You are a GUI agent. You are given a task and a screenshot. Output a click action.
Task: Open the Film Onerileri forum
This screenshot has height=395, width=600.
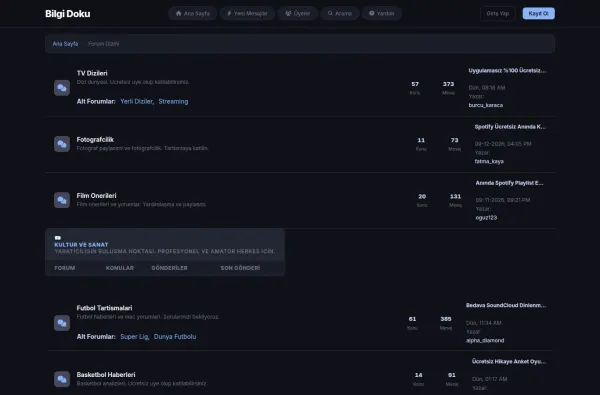click(96, 196)
